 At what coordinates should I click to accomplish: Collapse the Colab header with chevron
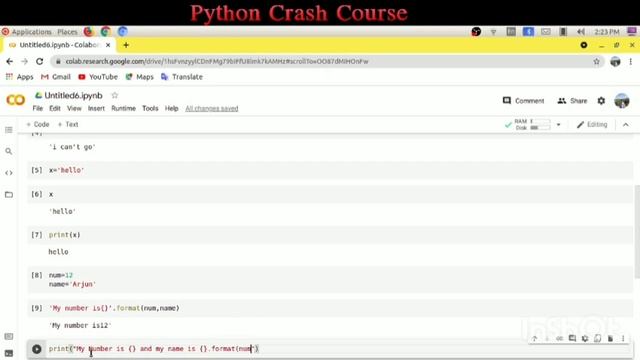(x=626, y=124)
